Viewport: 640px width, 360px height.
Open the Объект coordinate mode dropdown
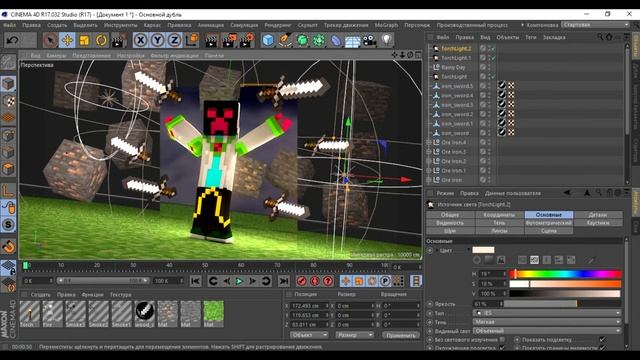[309, 335]
